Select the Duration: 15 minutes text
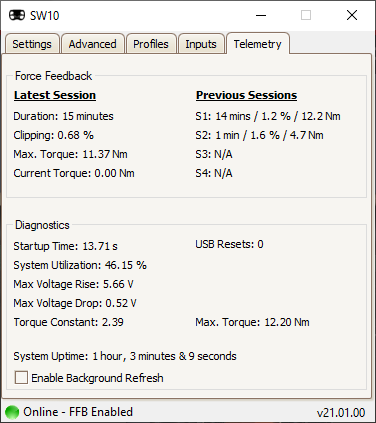The image size is (376, 423). (x=63, y=116)
